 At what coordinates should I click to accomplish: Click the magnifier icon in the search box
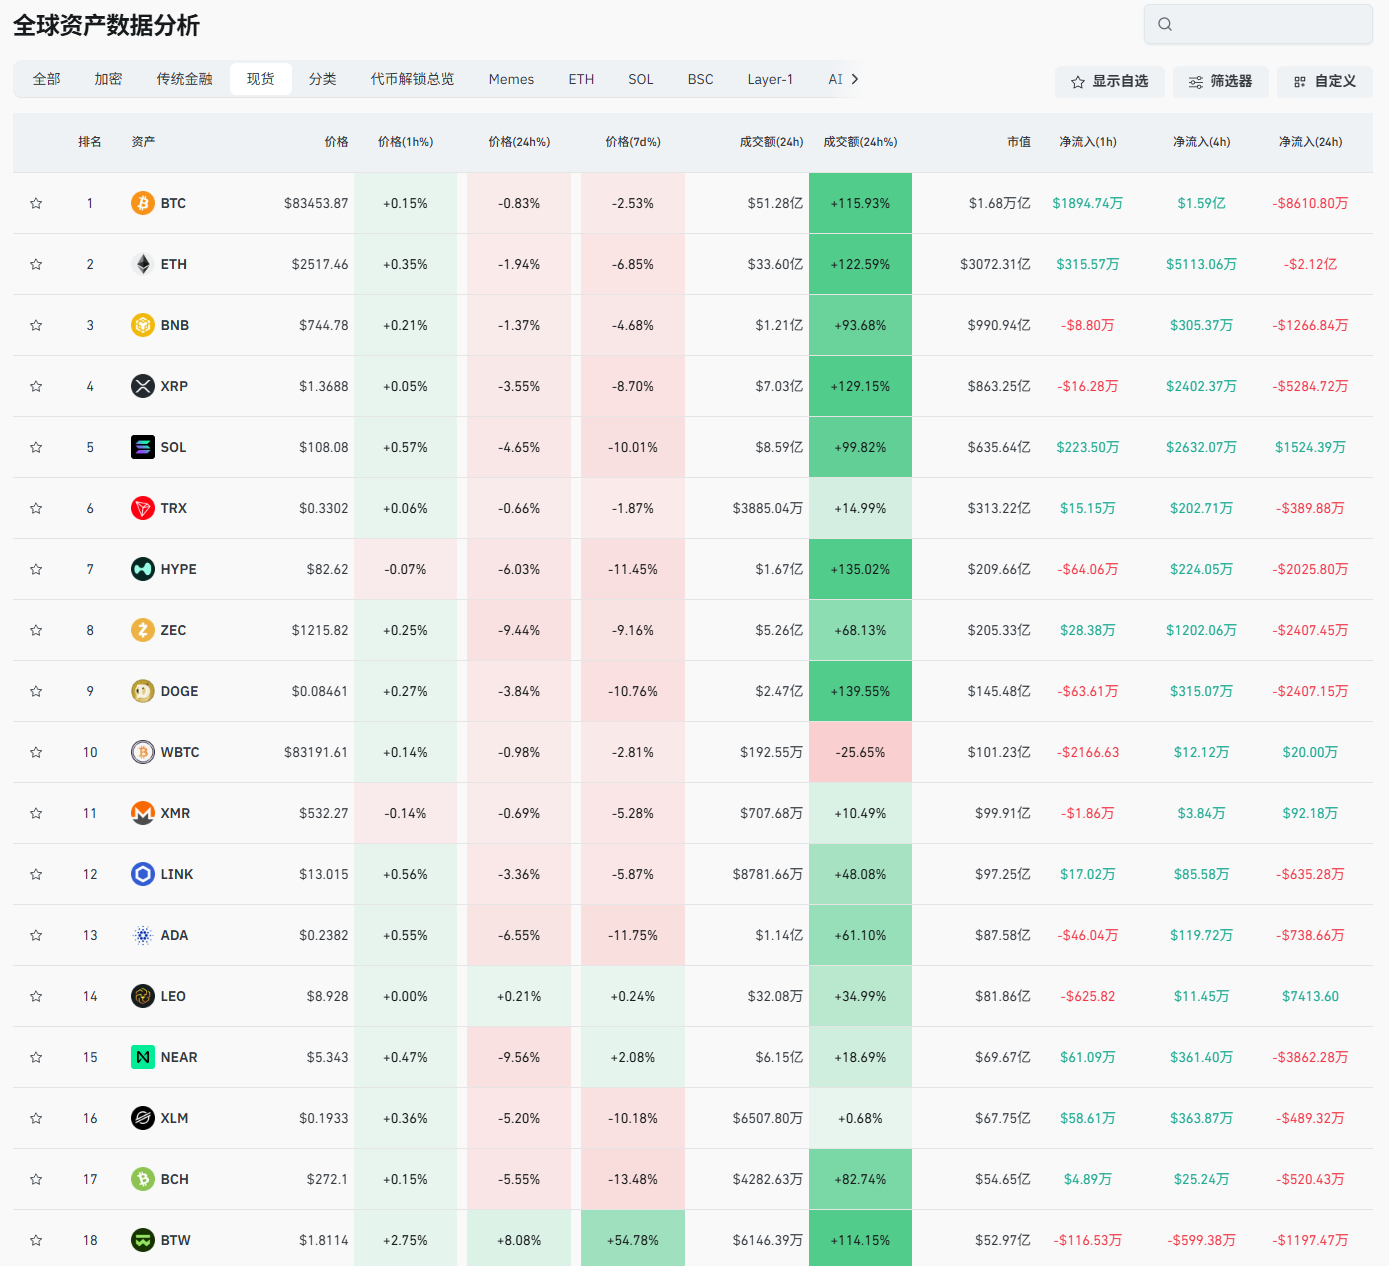[x=1165, y=24]
